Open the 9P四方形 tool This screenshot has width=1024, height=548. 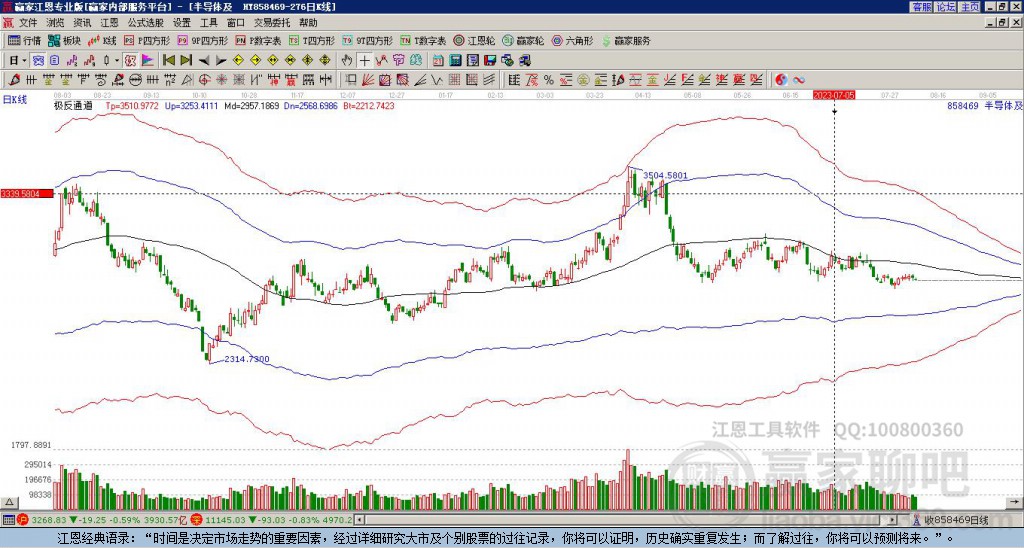[203, 40]
